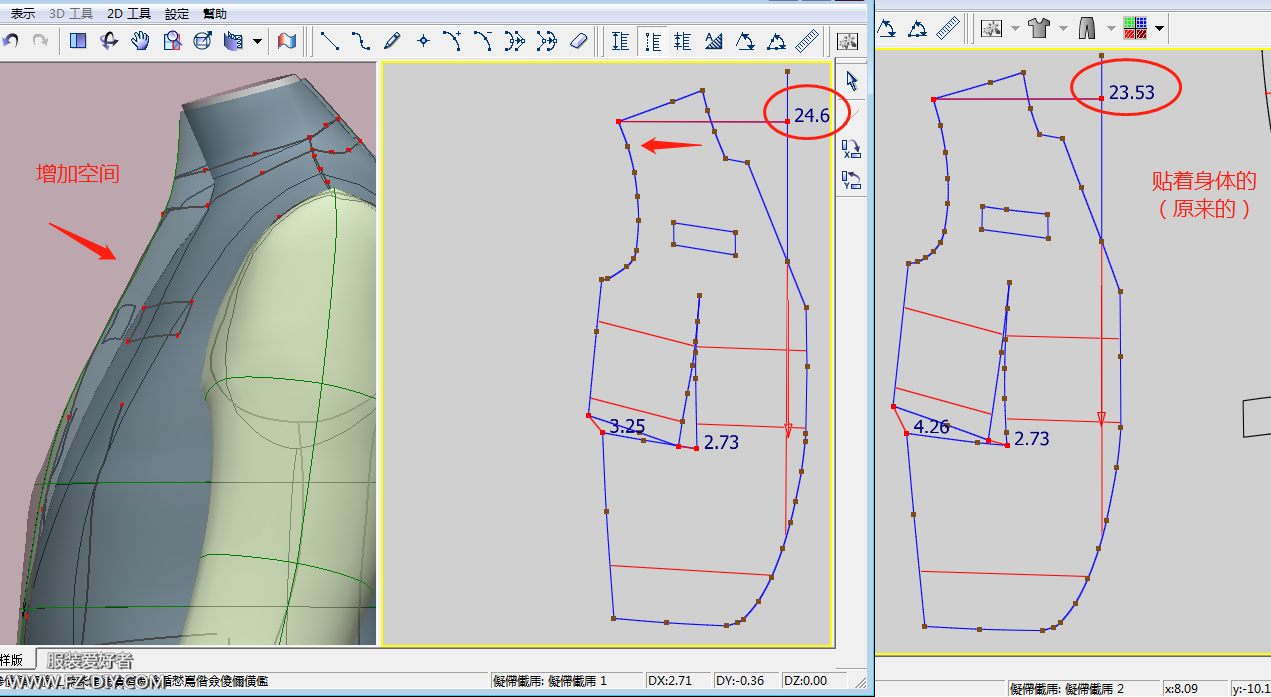This screenshot has width=1271, height=697.
Task: Click the second merge-lines arrow tool
Action: pyautogui.click(x=546, y=41)
